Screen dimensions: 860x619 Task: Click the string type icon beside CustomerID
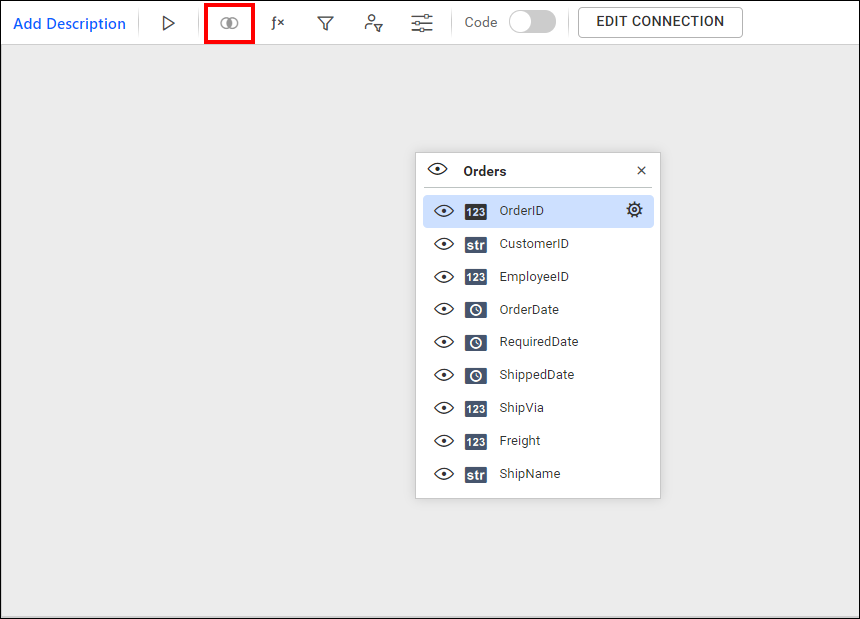[x=476, y=244]
